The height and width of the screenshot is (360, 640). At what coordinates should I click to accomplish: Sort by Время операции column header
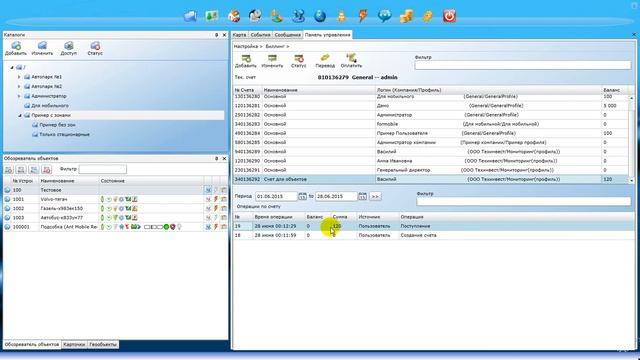point(273,217)
